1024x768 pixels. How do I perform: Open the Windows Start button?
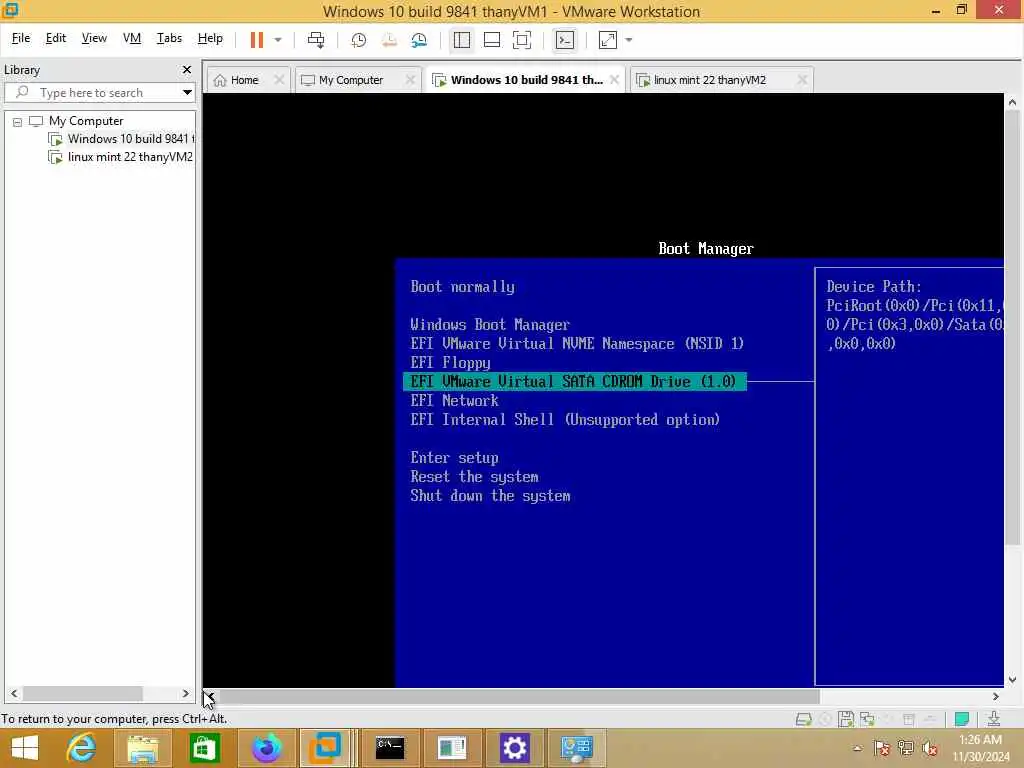pyautogui.click(x=25, y=748)
